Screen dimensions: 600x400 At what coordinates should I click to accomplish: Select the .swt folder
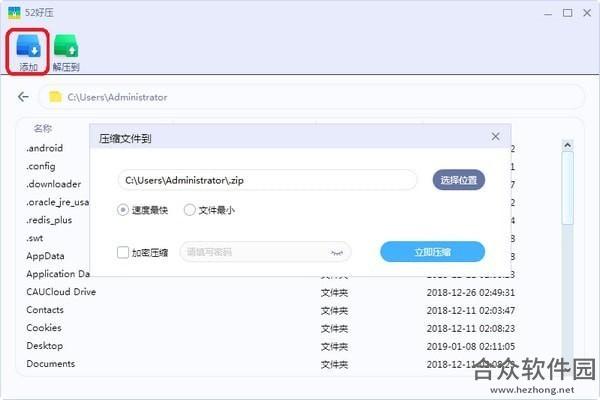[x=34, y=238]
